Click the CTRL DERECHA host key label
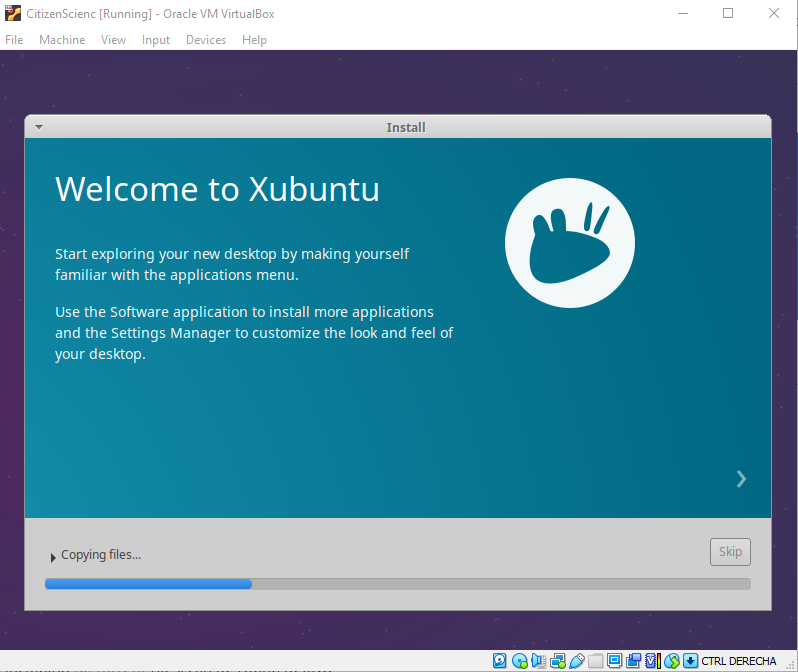The height and width of the screenshot is (672, 798). [x=738, y=661]
